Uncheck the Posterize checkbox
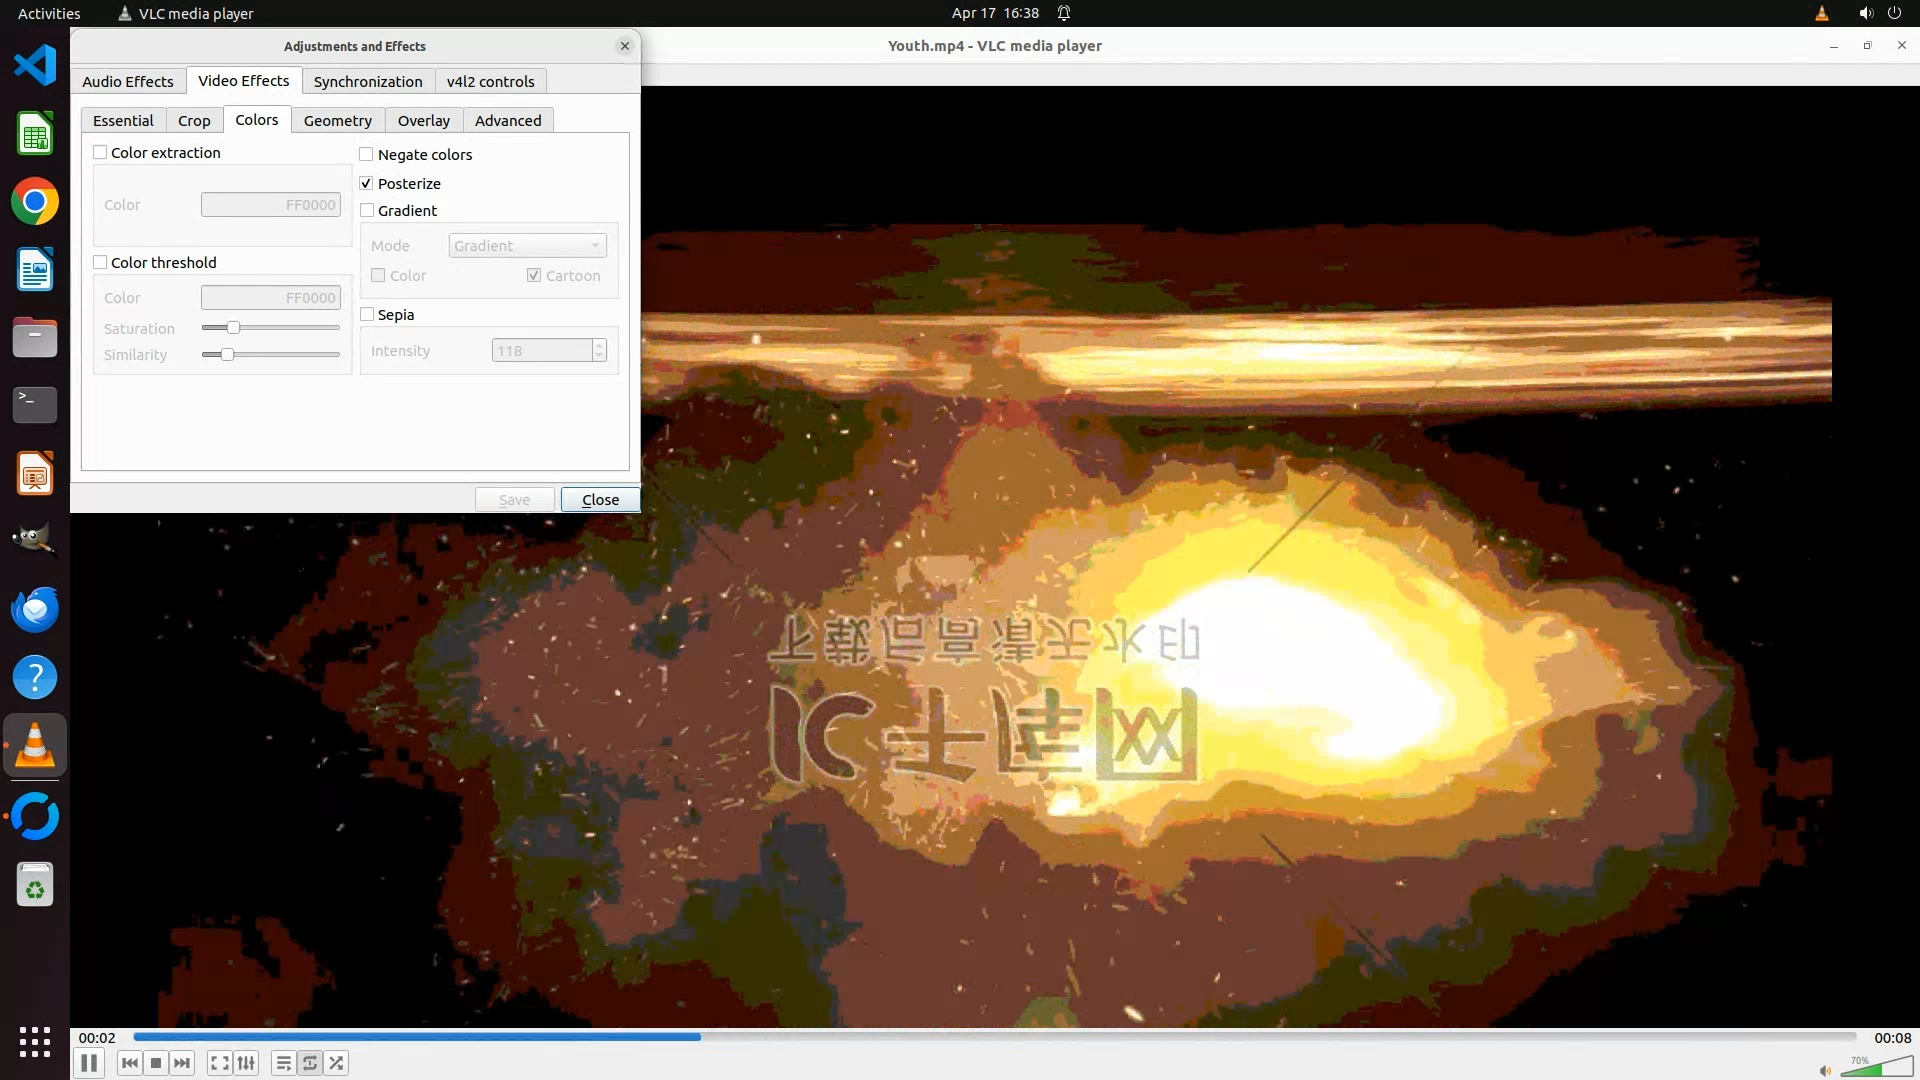This screenshot has width=1920, height=1080. [367, 183]
